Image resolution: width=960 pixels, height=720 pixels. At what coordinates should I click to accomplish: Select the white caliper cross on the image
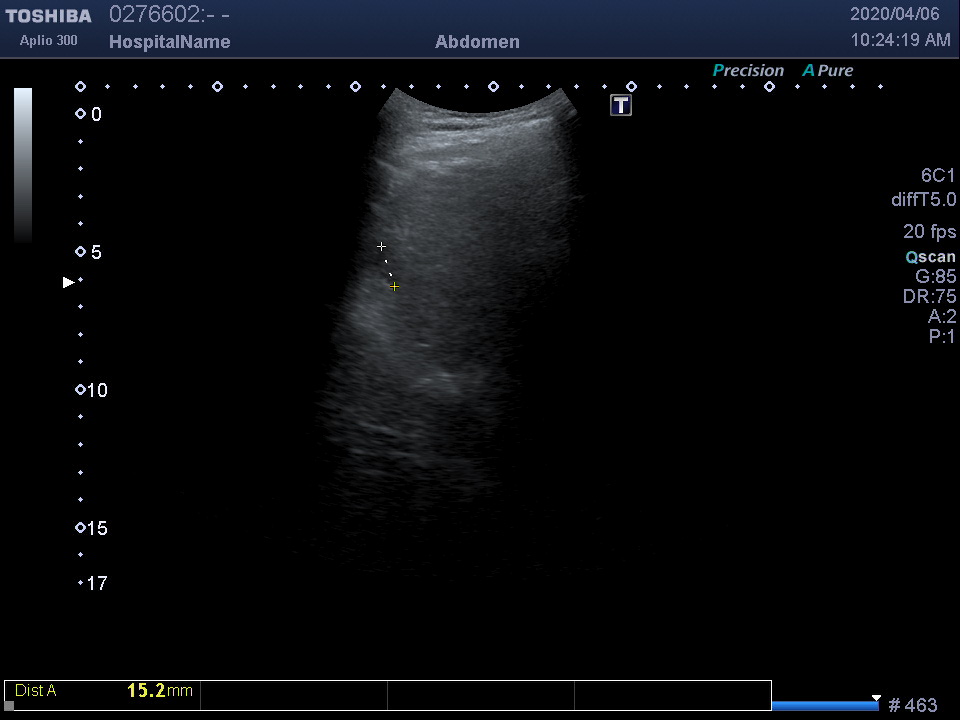click(x=381, y=246)
